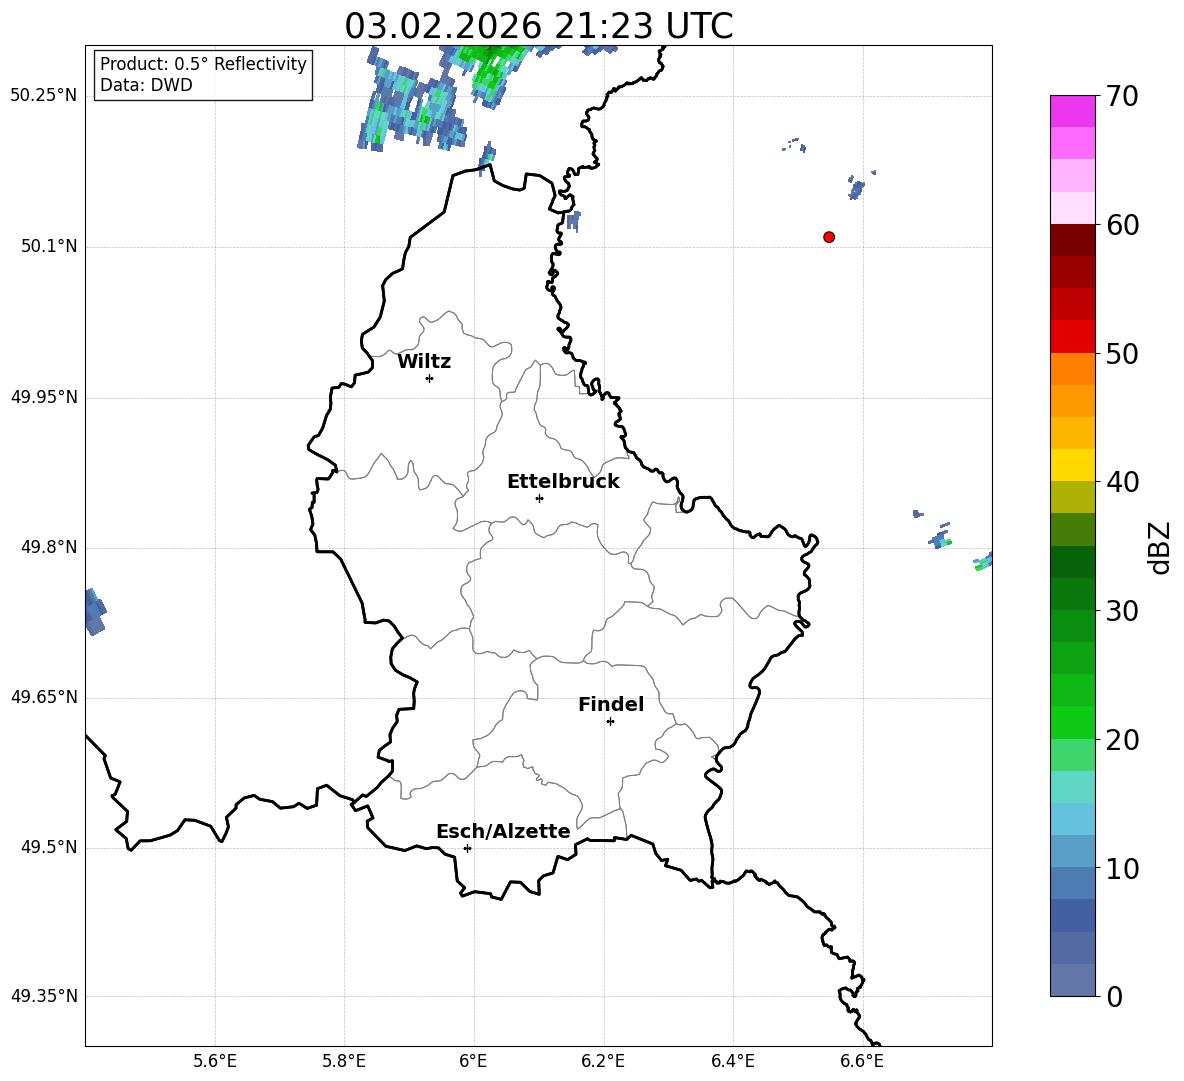1184x1081 pixels.
Task: Pick the bright red swatch just above 50 dBZ
Action: pyautogui.click(x=1073, y=337)
